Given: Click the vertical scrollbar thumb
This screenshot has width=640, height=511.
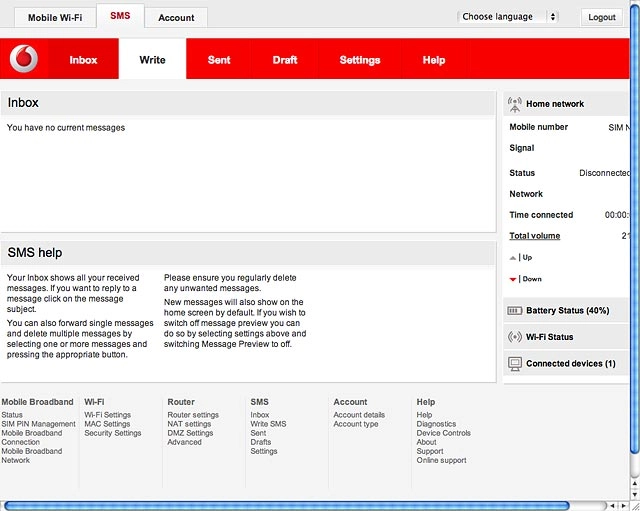Looking at the screenshot, I should (635, 227).
